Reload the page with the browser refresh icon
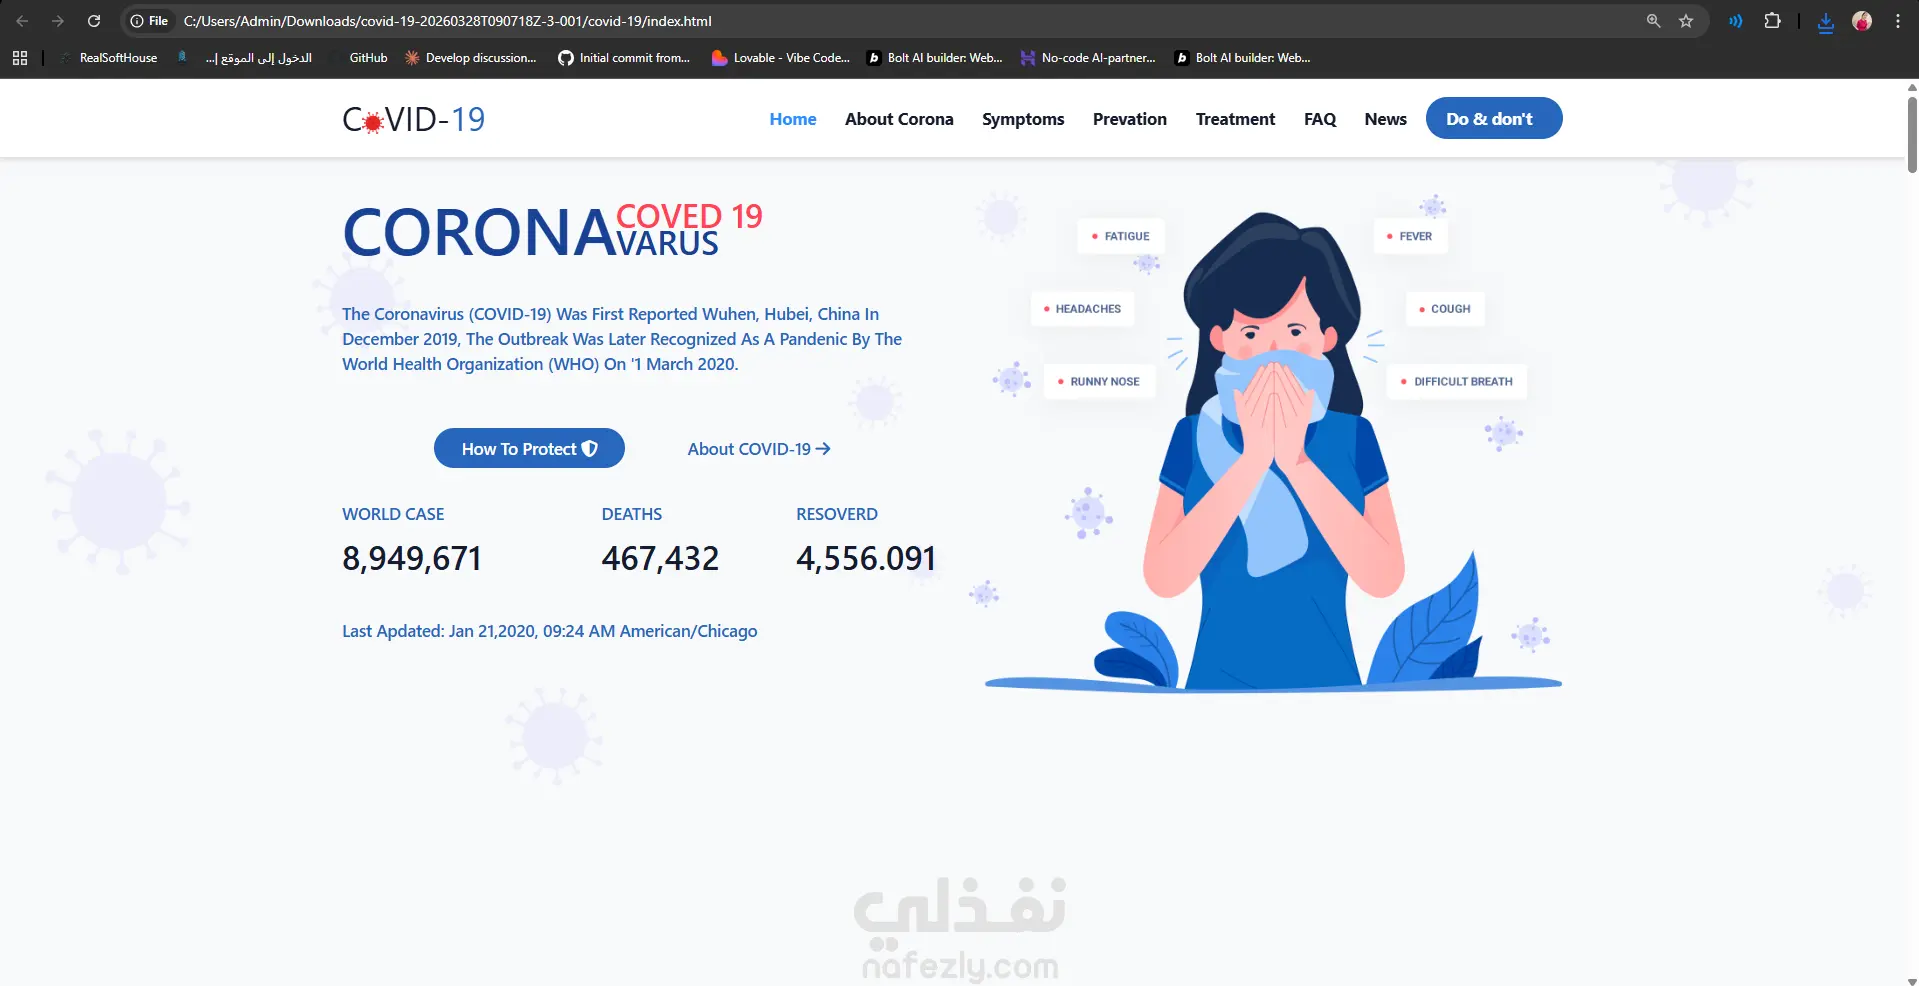Image resolution: width=1919 pixels, height=986 pixels. pos(94,21)
